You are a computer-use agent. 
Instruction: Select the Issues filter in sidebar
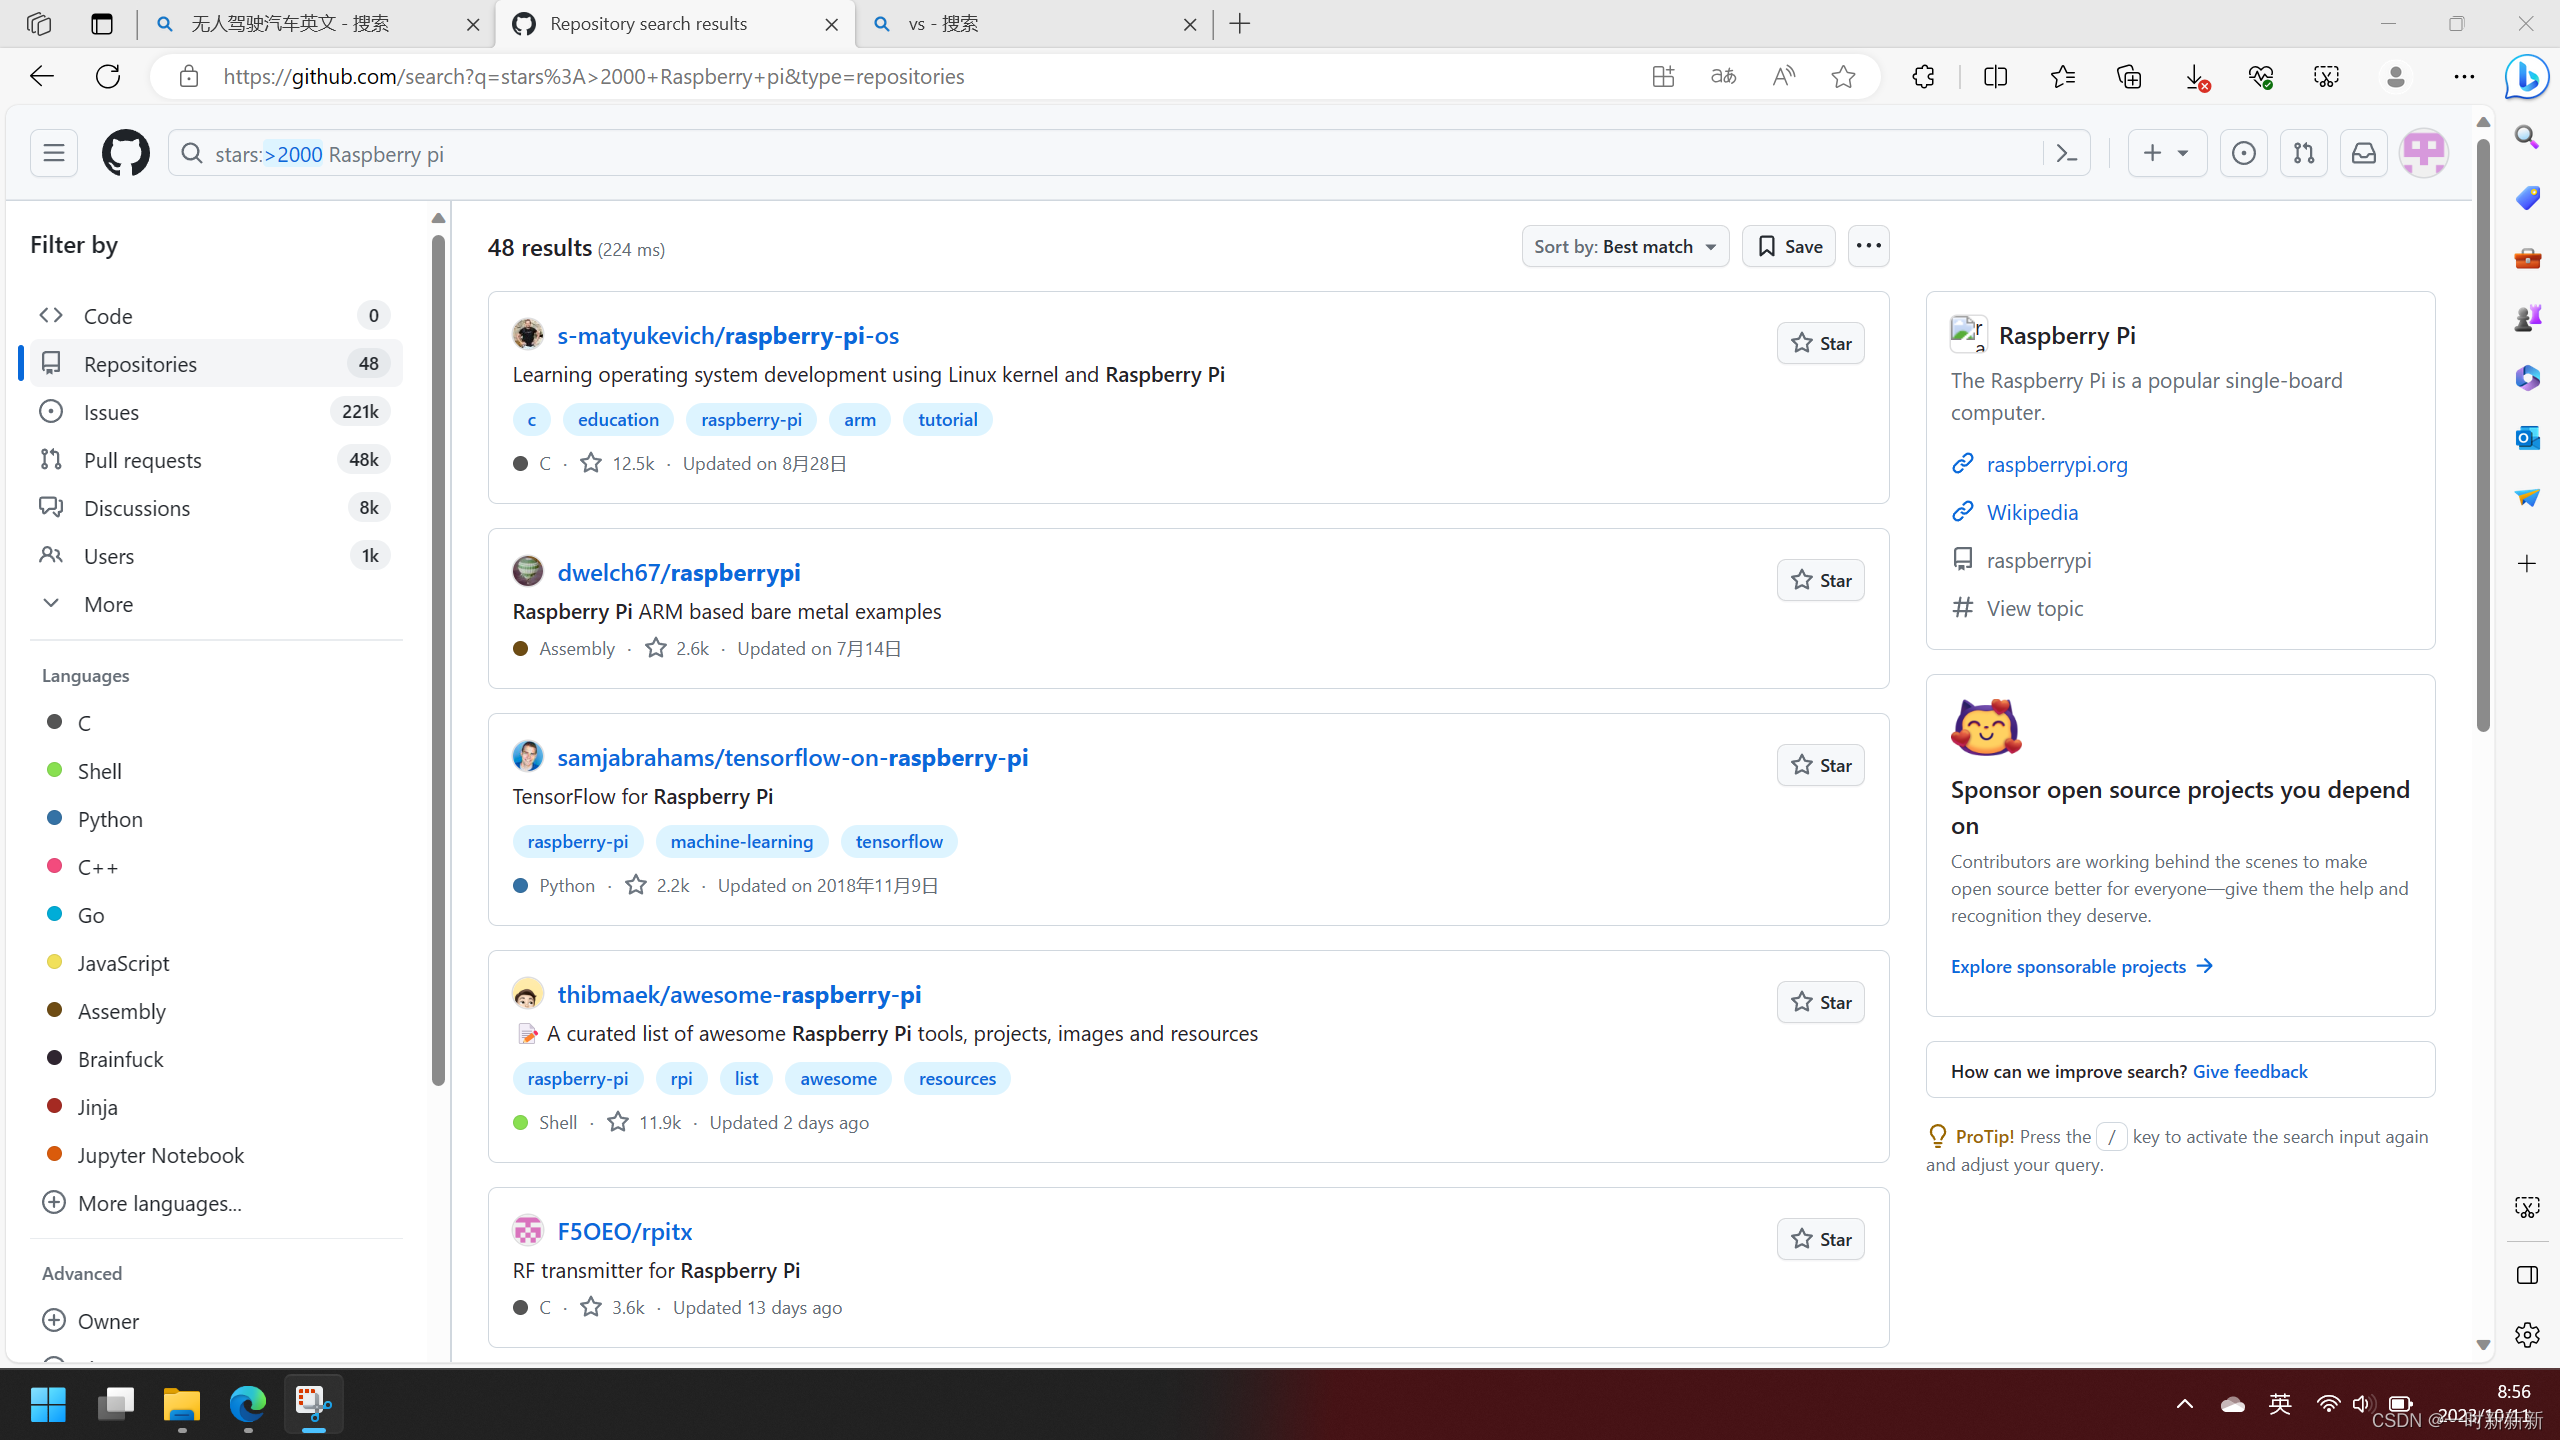[x=112, y=412]
